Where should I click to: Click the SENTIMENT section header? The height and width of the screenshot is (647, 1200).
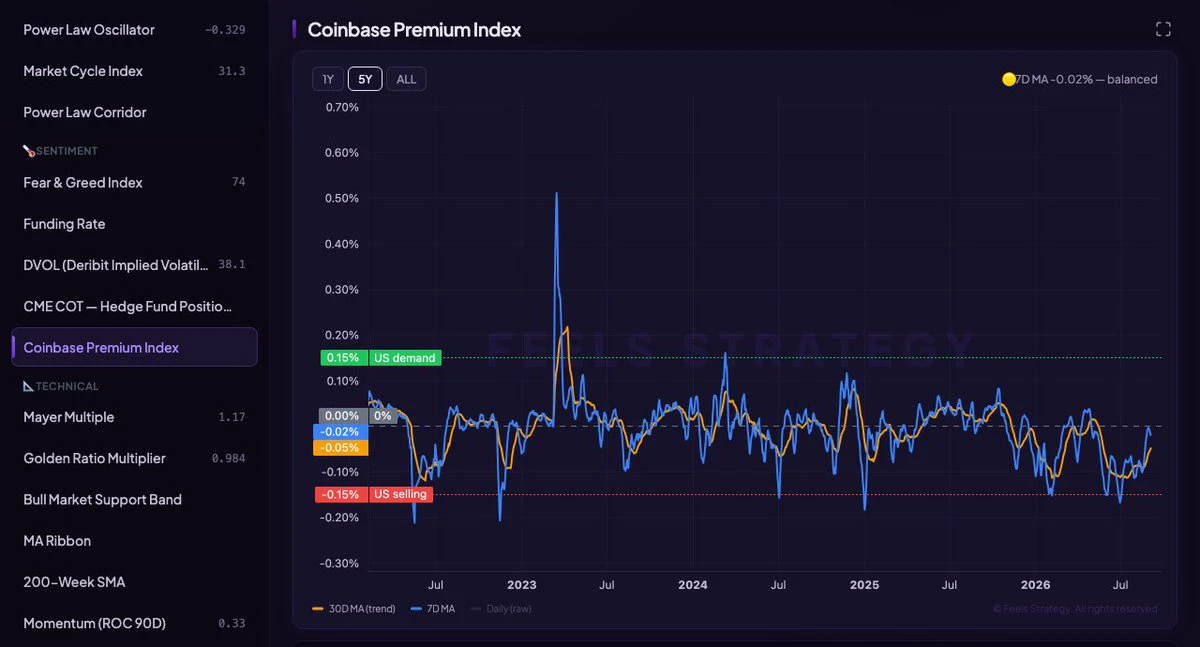[60, 151]
